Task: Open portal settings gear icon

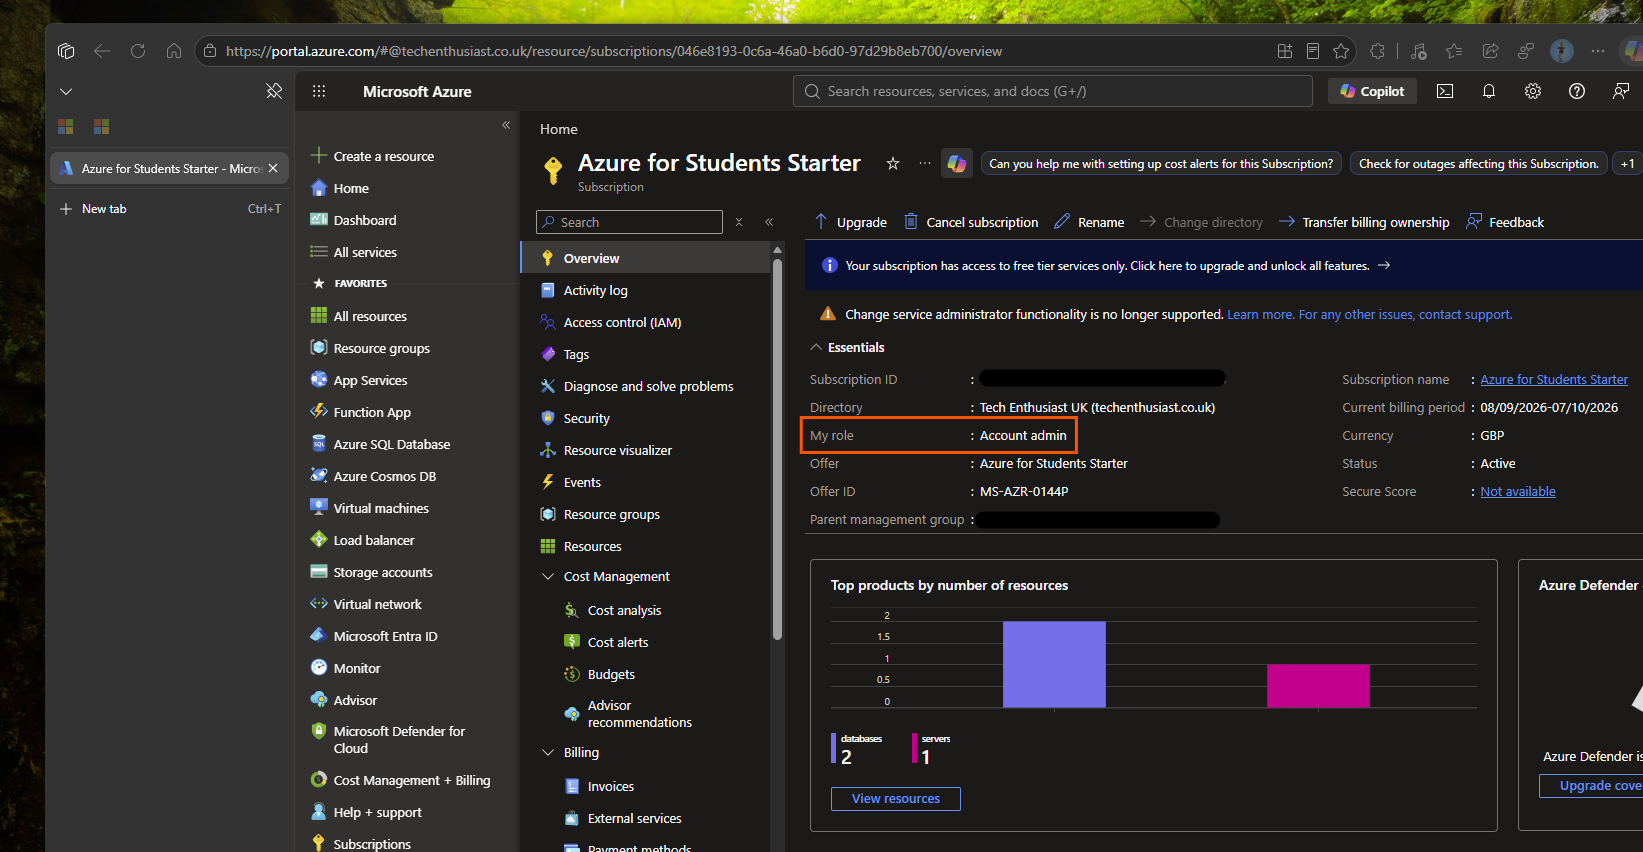Action: (1533, 91)
